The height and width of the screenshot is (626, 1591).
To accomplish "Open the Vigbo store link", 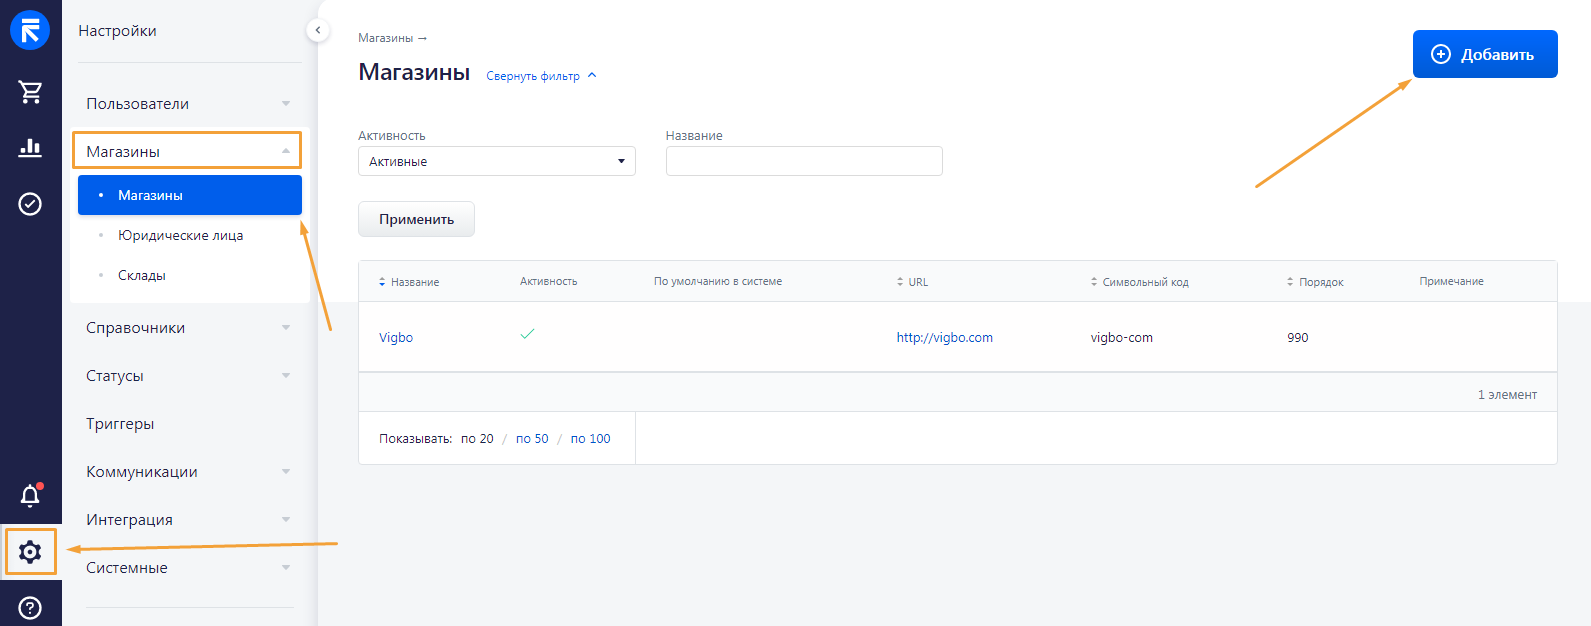I will pyautogui.click(x=396, y=337).
